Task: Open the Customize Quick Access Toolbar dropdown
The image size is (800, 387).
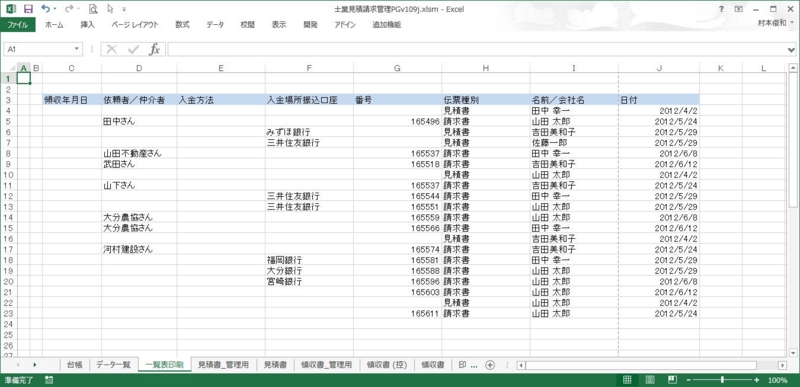Action: [x=124, y=9]
